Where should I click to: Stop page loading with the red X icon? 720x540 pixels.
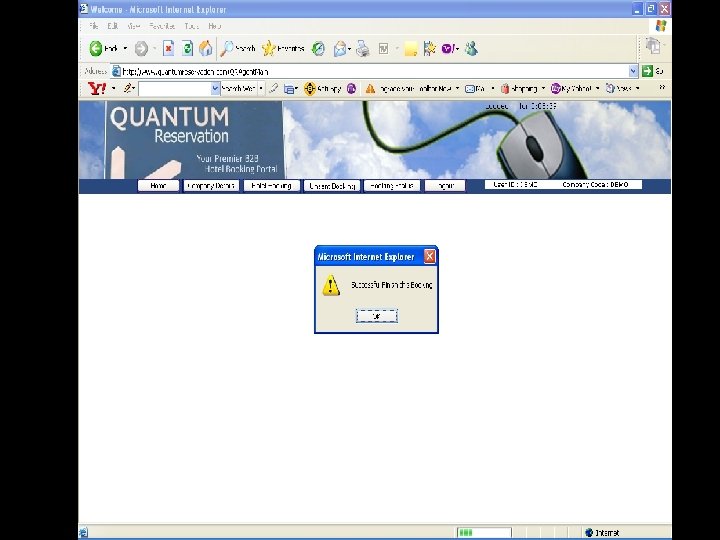pyautogui.click(x=169, y=48)
